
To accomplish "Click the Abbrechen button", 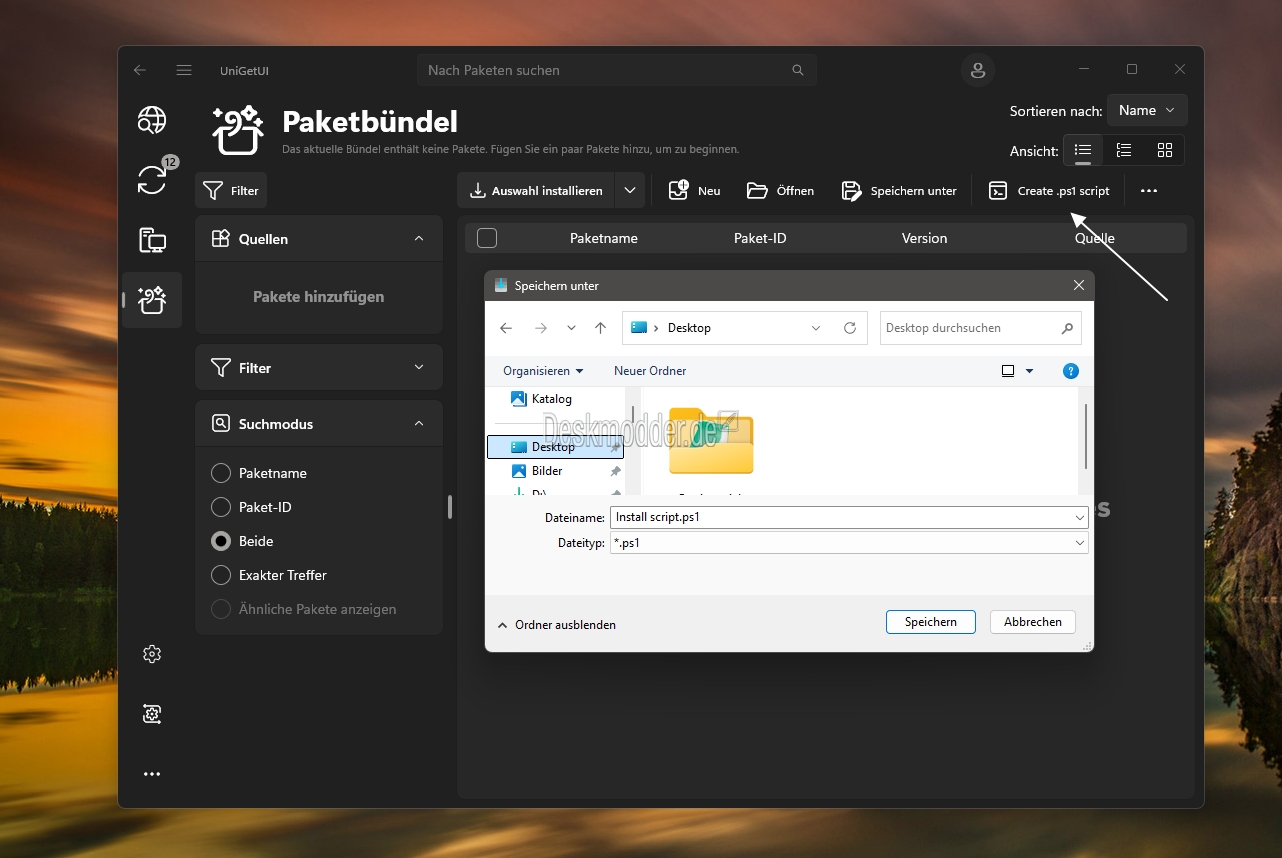I will pos(1033,622).
